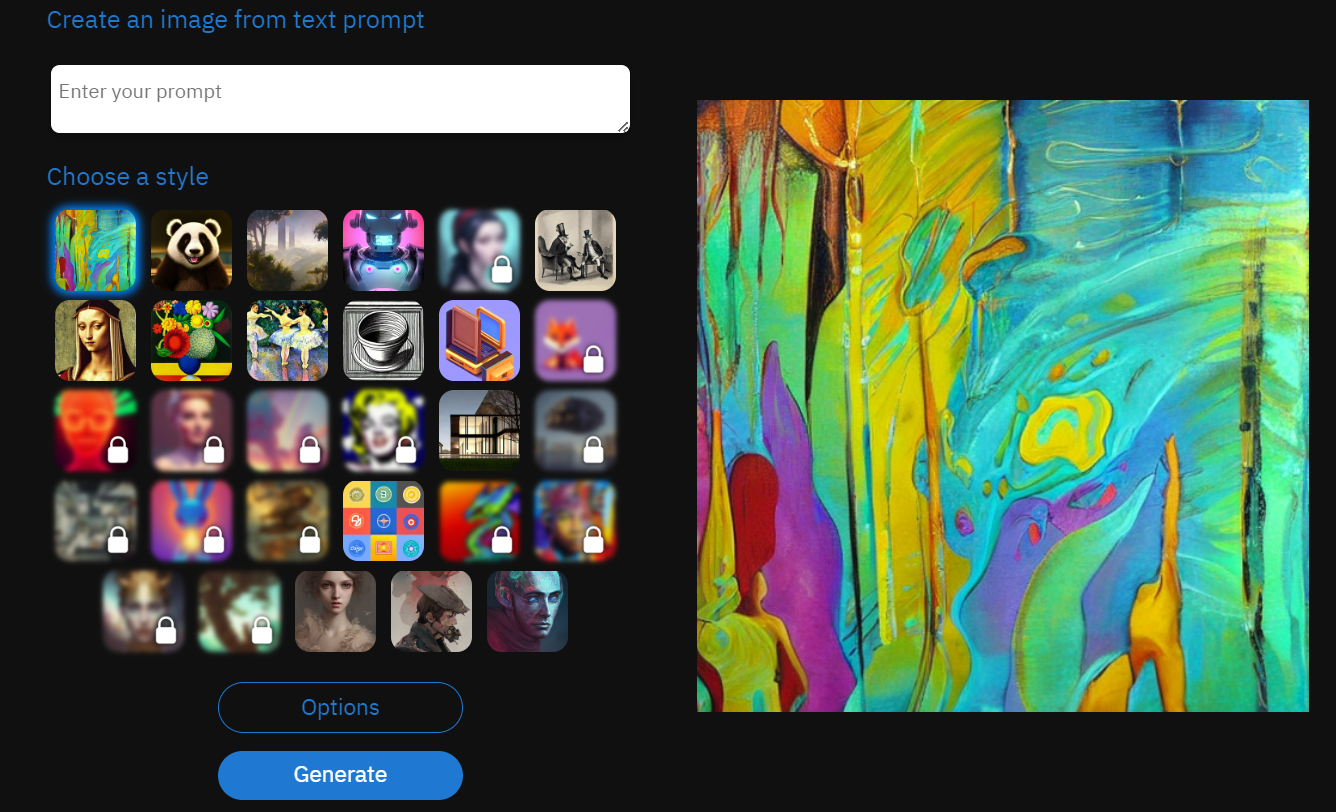Select the modern house architecture style

click(479, 430)
